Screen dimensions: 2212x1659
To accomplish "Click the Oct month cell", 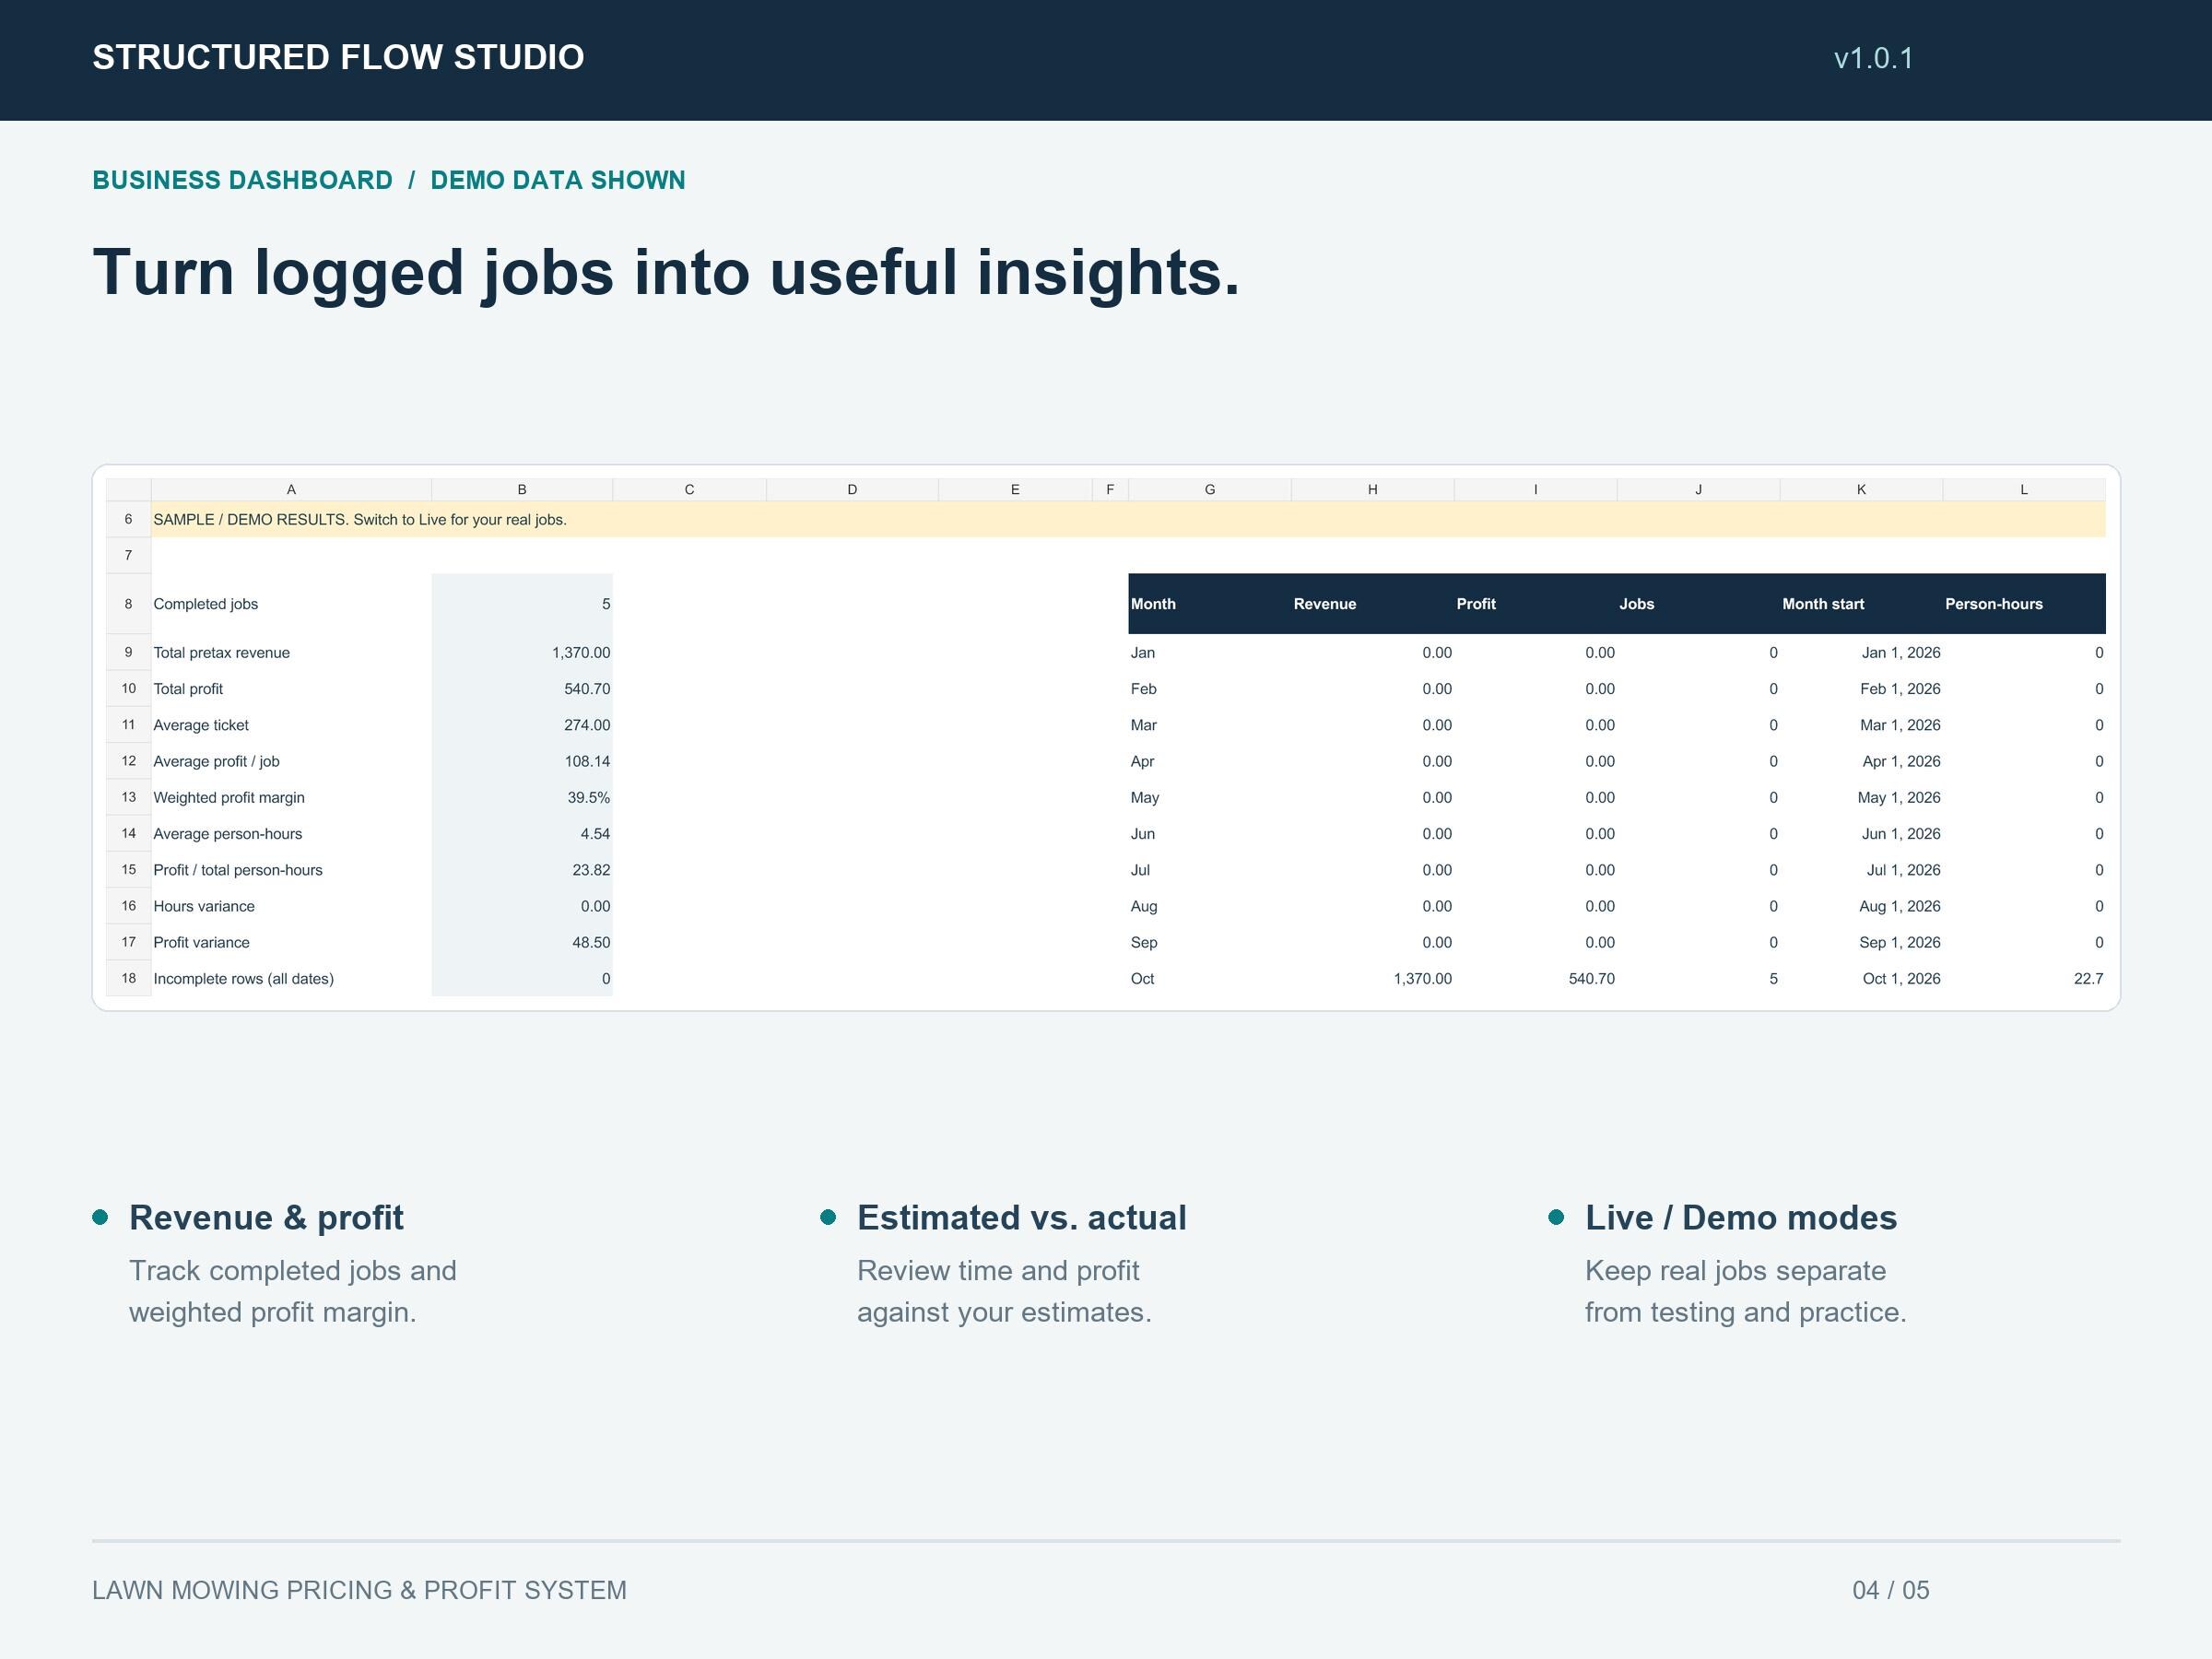I will pos(1210,978).
